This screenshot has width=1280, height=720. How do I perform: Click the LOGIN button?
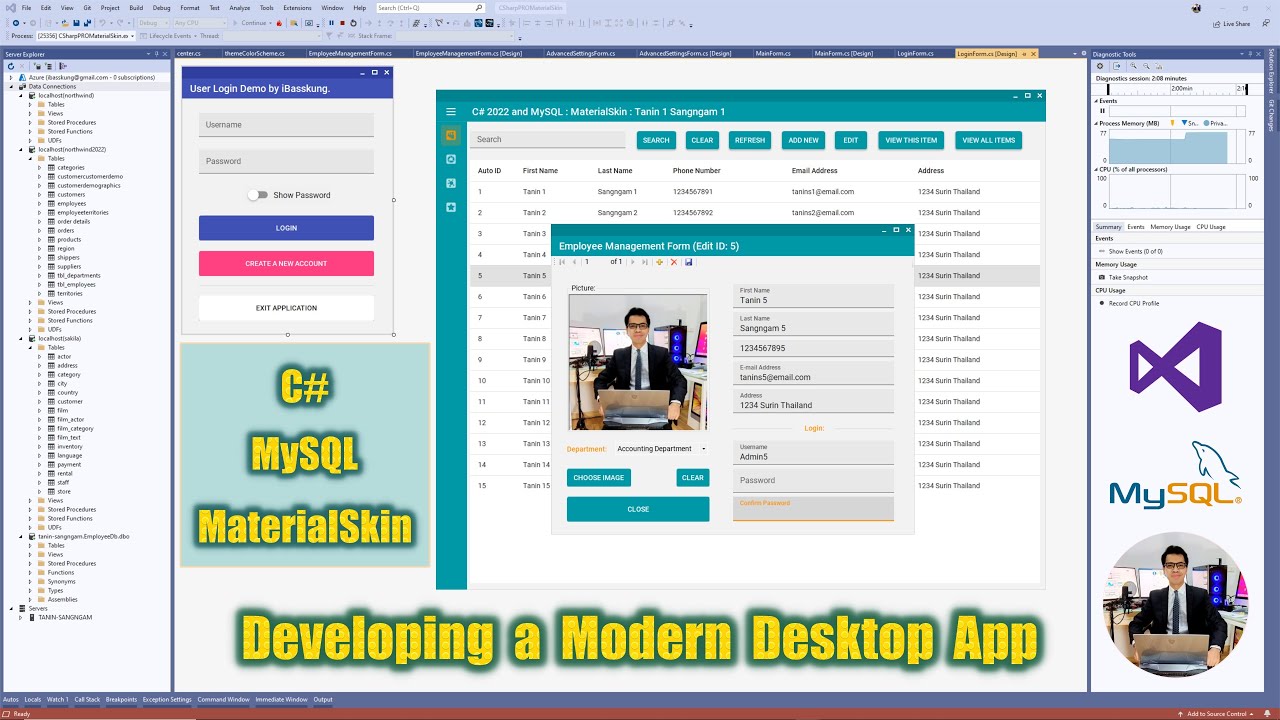click(286, 228)
